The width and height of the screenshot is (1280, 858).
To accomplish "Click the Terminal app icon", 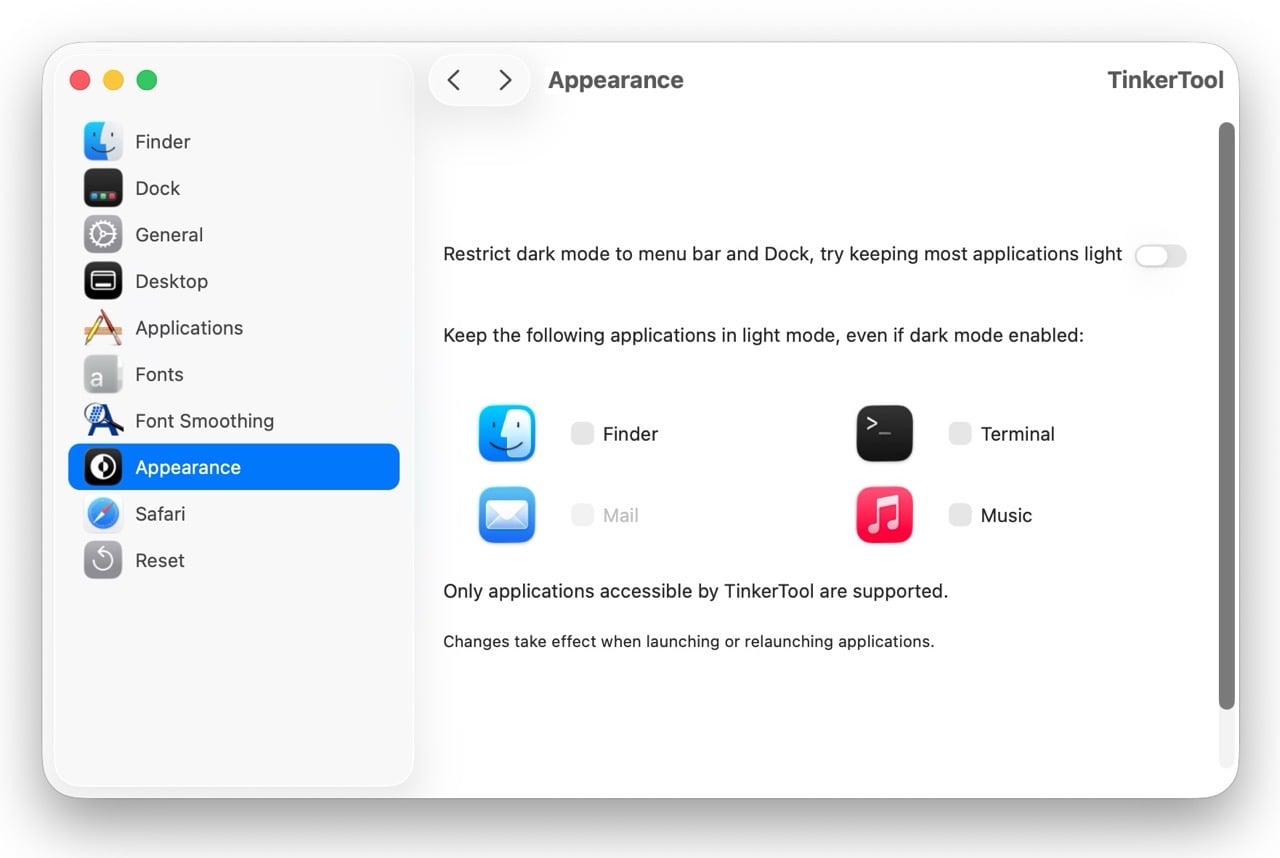I will coord(884,433).
